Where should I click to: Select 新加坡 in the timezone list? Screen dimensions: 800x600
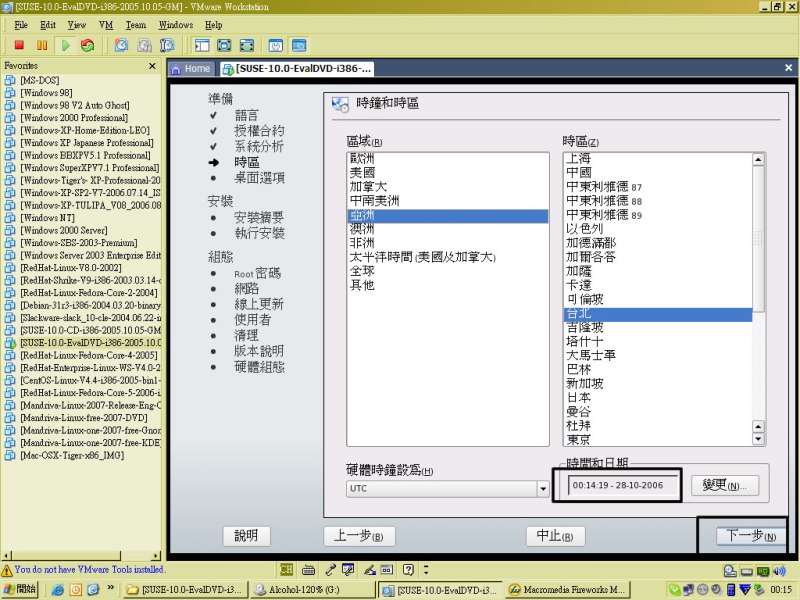[658, 383]
